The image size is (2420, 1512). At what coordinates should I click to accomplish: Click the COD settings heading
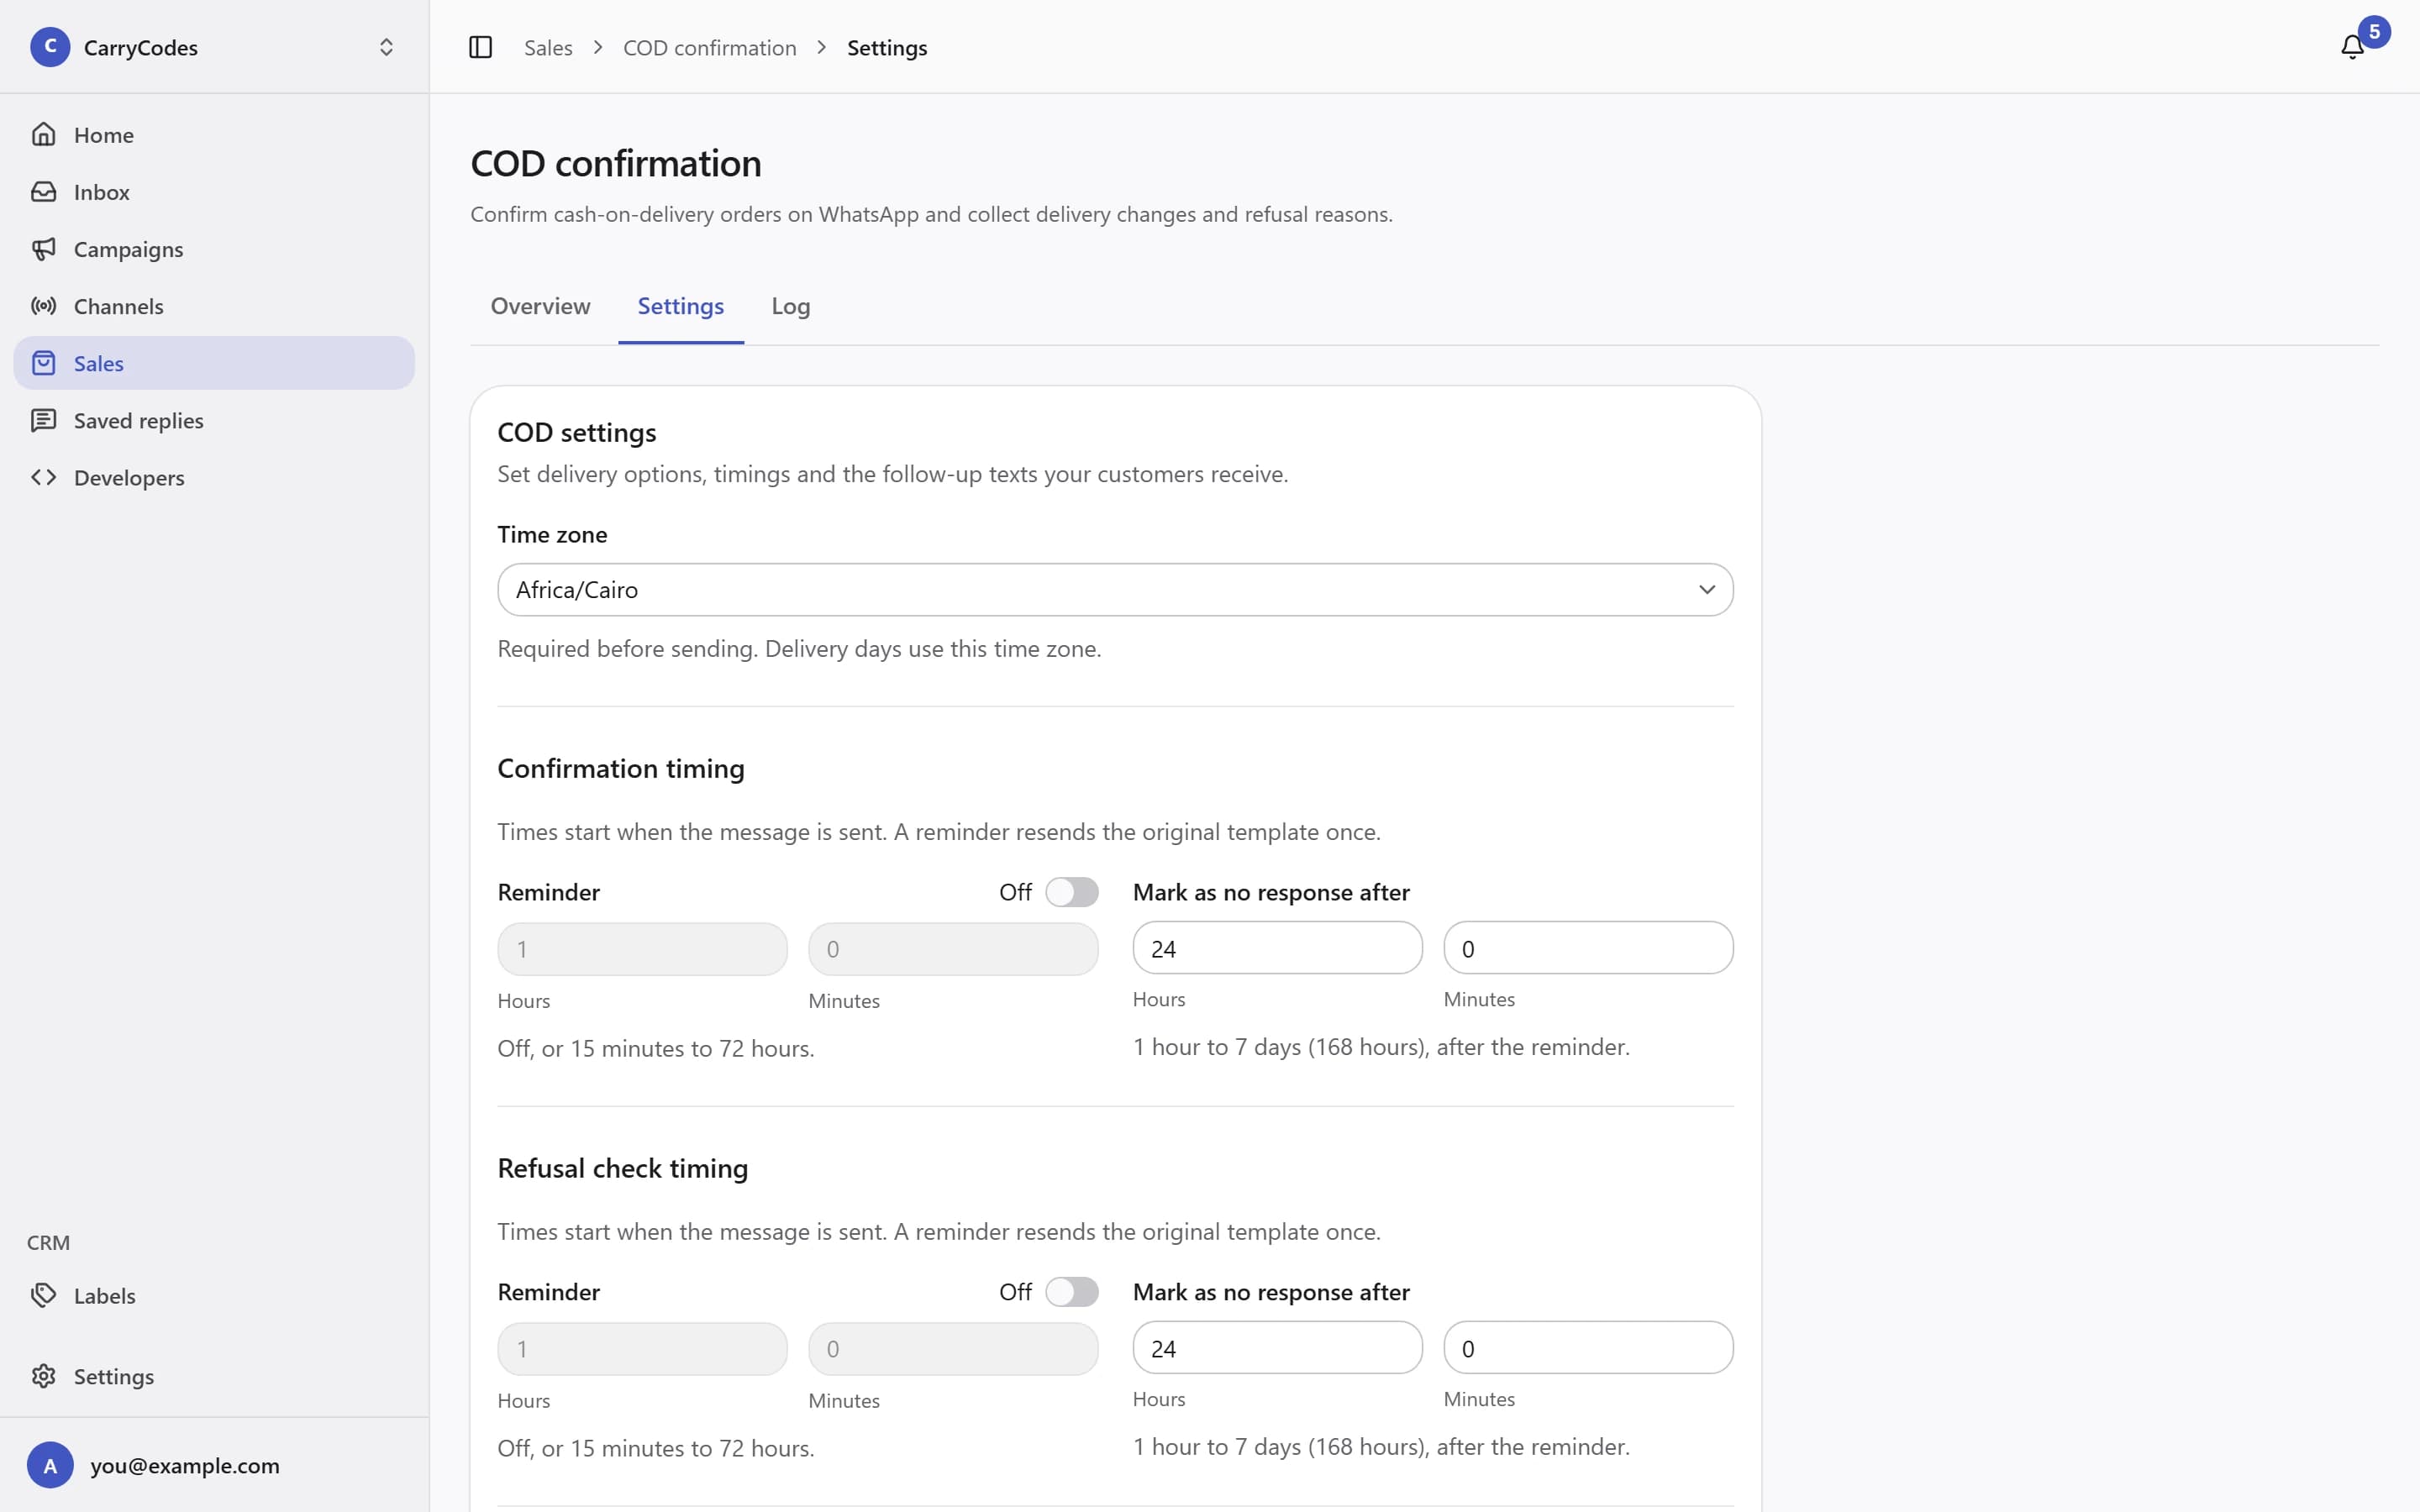tap(577, 432)
